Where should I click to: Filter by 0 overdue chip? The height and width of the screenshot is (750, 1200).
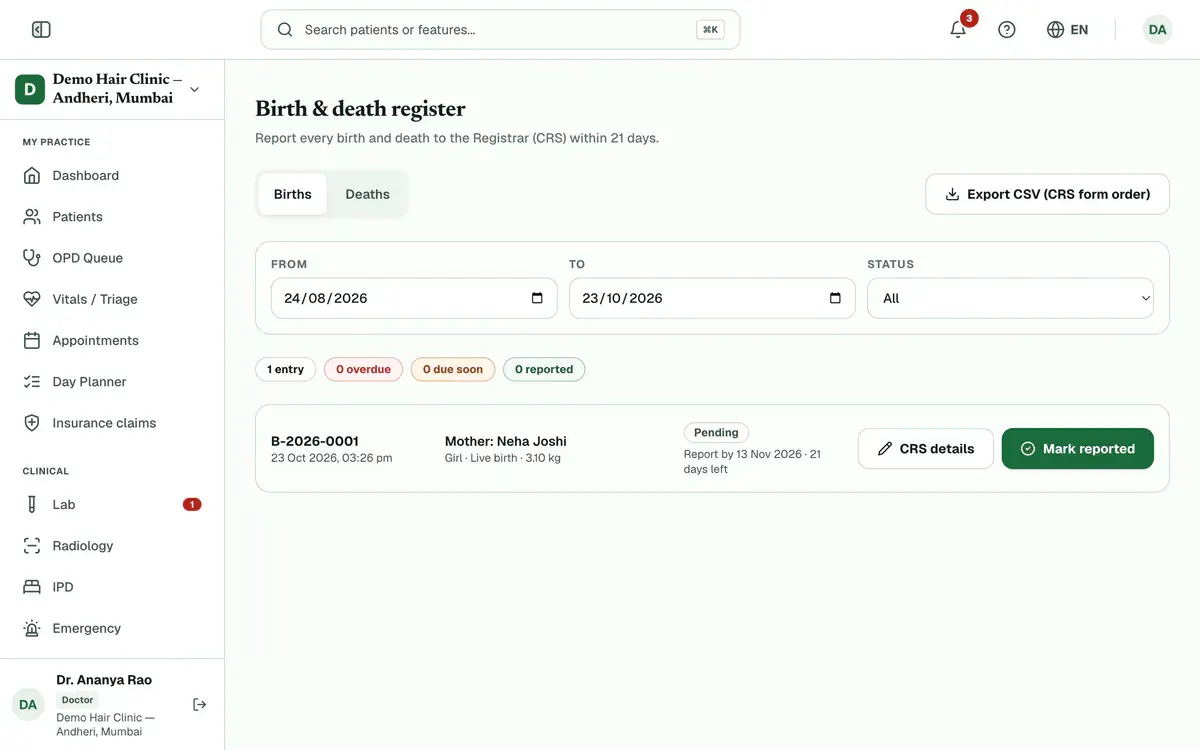pyautogui.click(x=363, y=369)
